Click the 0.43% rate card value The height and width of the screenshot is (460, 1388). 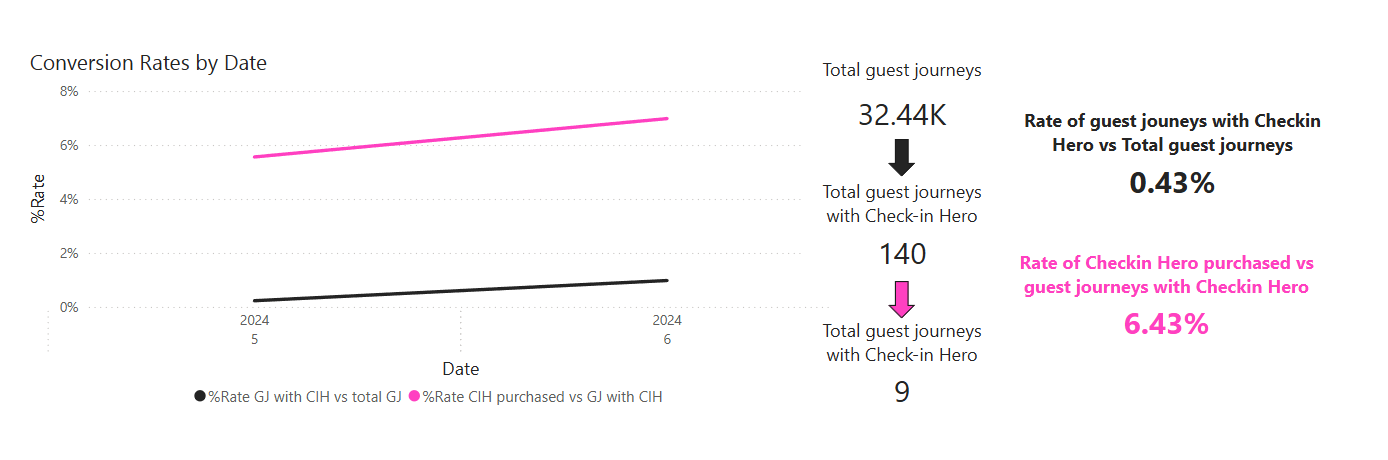pyautogui.click(x=1172, y=183)
